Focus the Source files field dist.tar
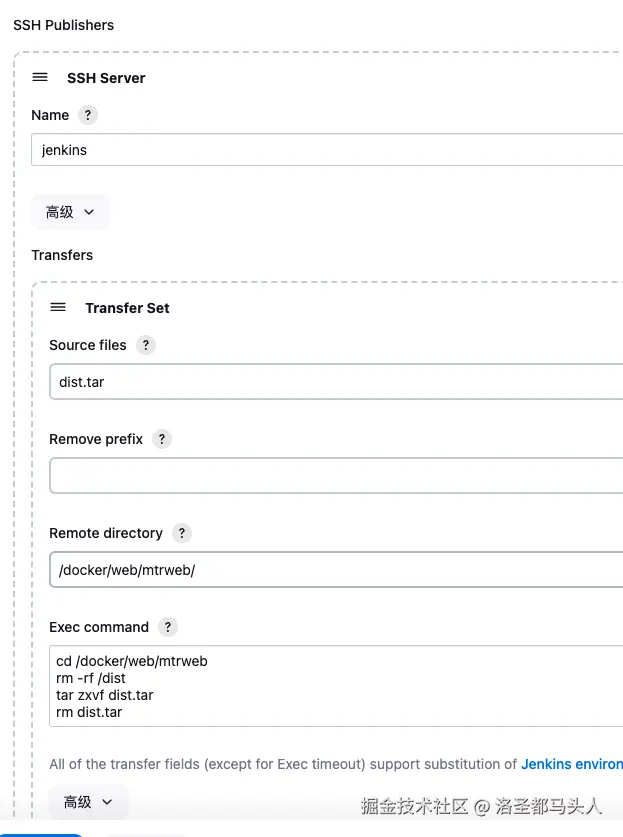This screenshot has height=837, width=623. pyautogui.click(x=335, y=381)
